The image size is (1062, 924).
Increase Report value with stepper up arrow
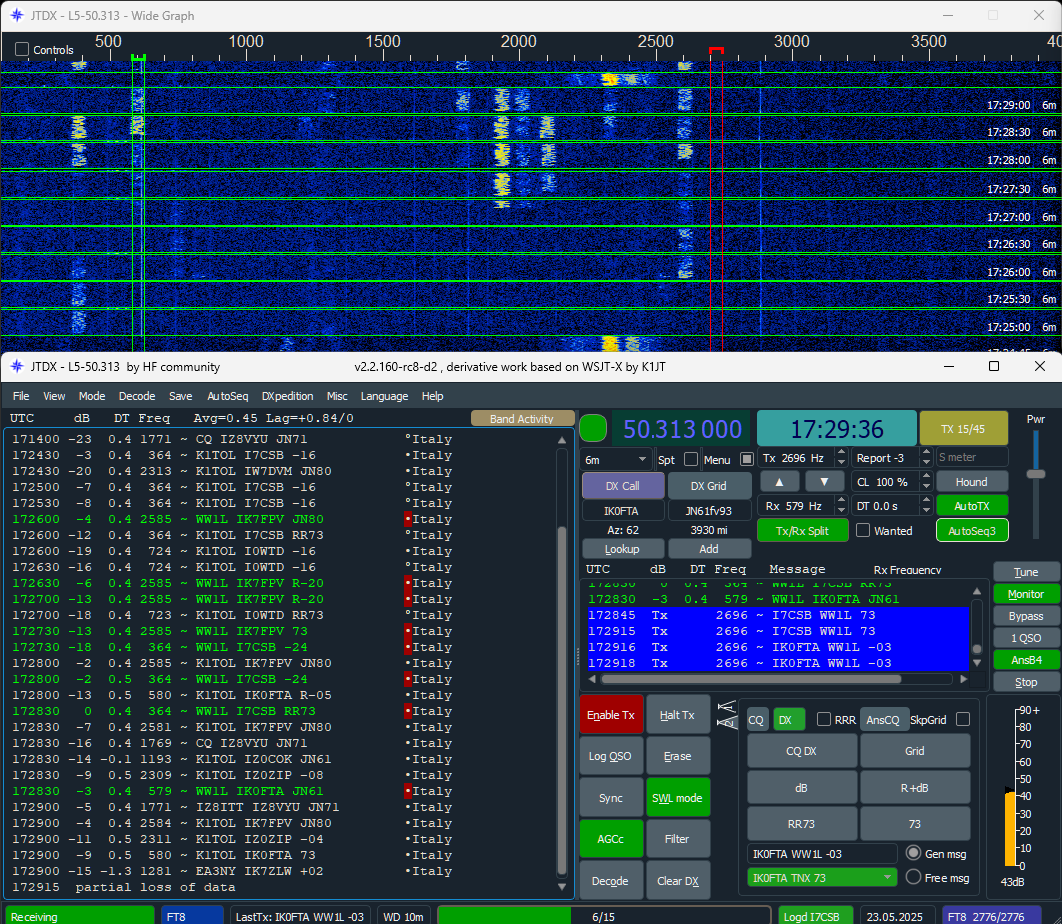point(926,453)
